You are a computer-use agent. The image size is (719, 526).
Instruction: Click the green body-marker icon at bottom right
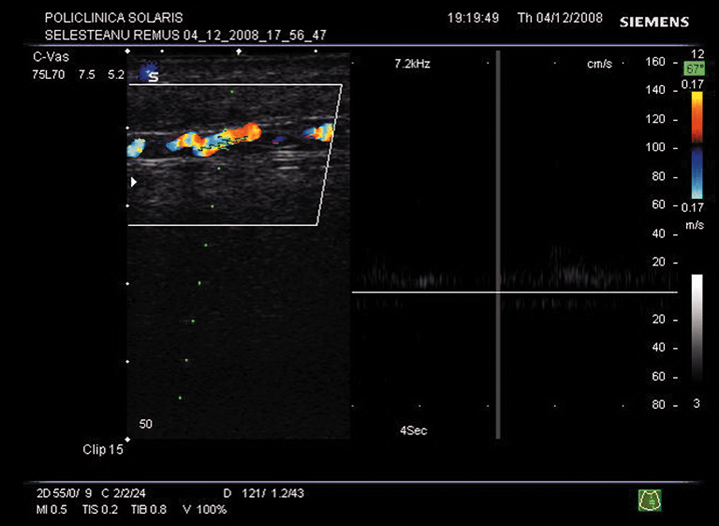pos(650,497)
